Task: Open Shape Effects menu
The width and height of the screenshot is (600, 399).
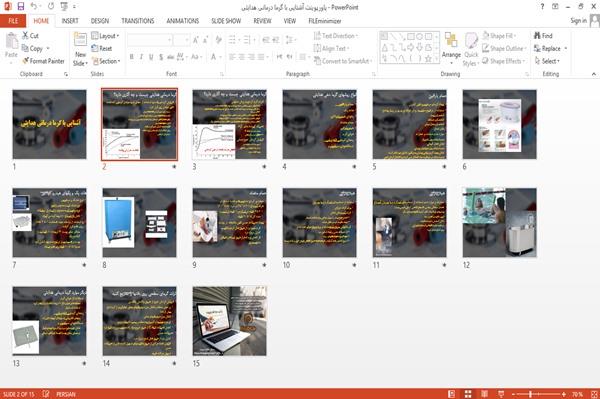Action: (503, 61)
